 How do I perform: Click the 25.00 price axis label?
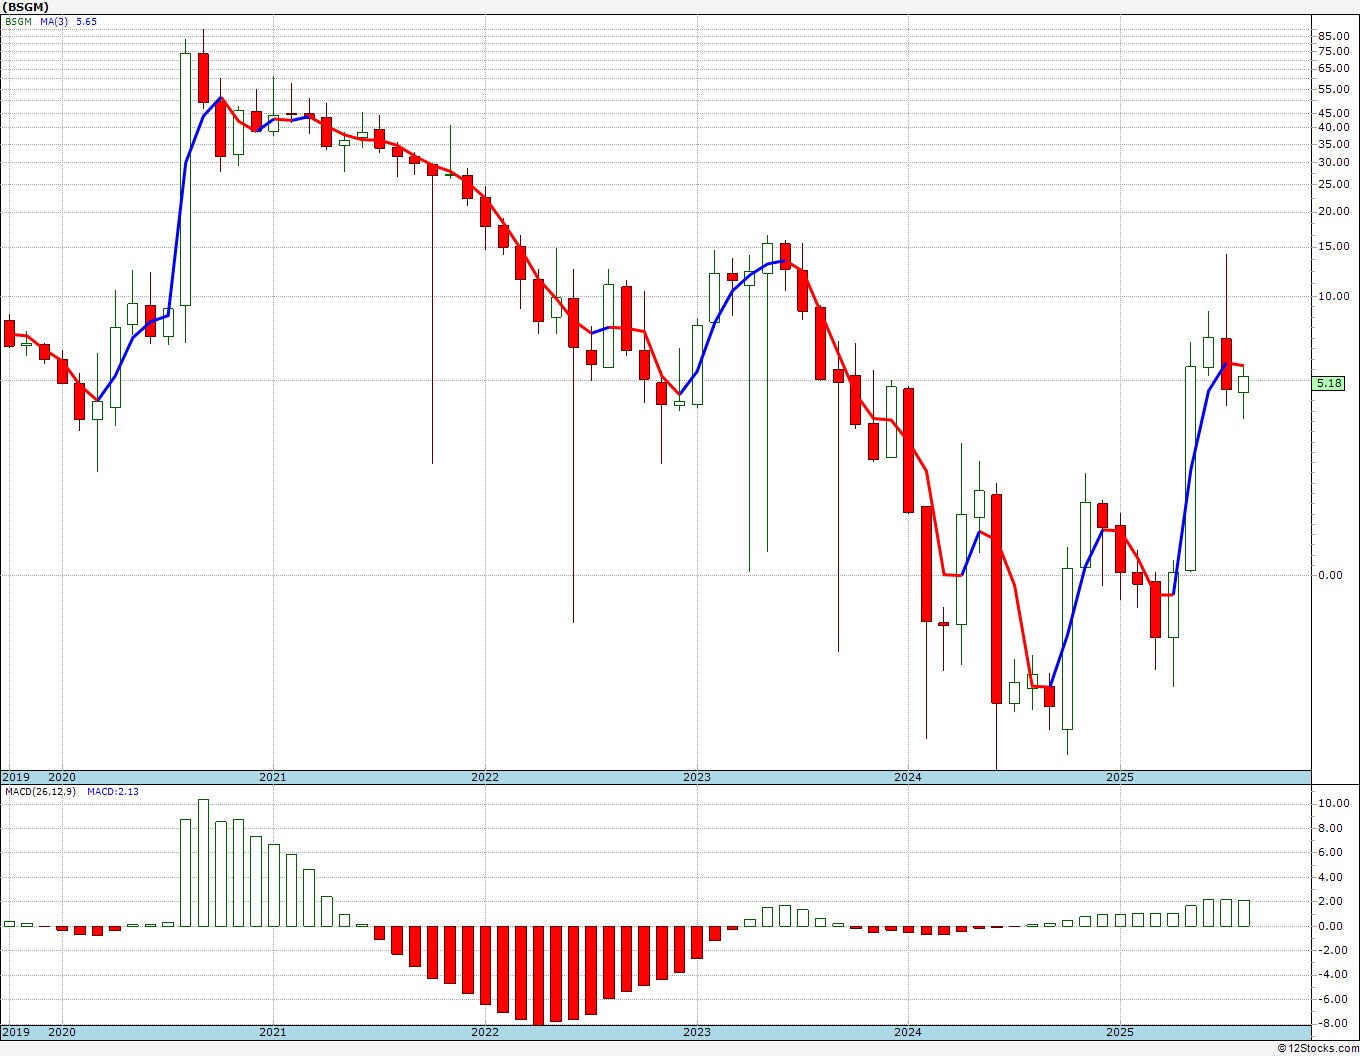1334,184
